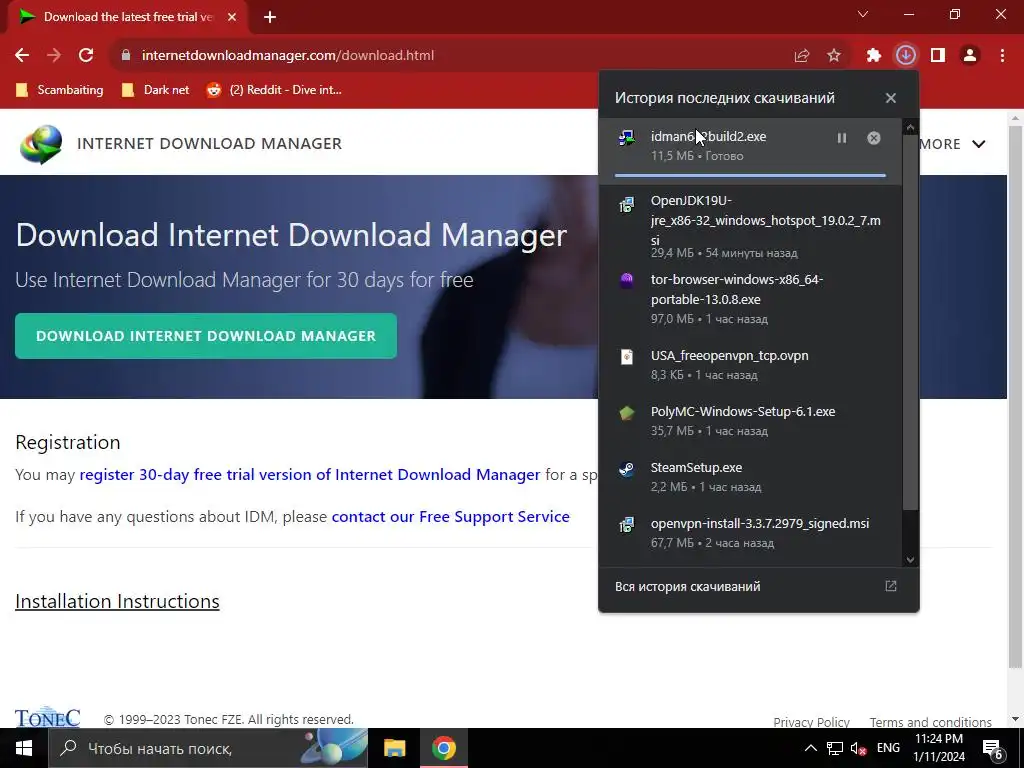
Task: Open the Scambaiting bookmark folder
Action: tap(59, 90)
